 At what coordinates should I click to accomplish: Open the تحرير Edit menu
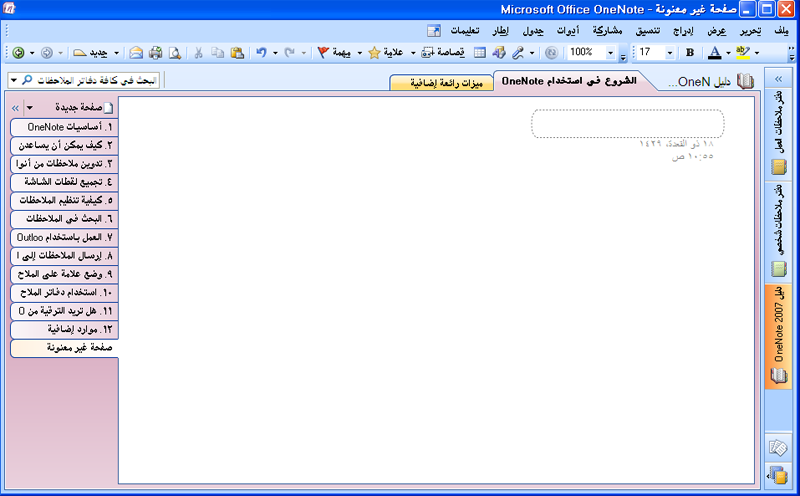point(751,31)
